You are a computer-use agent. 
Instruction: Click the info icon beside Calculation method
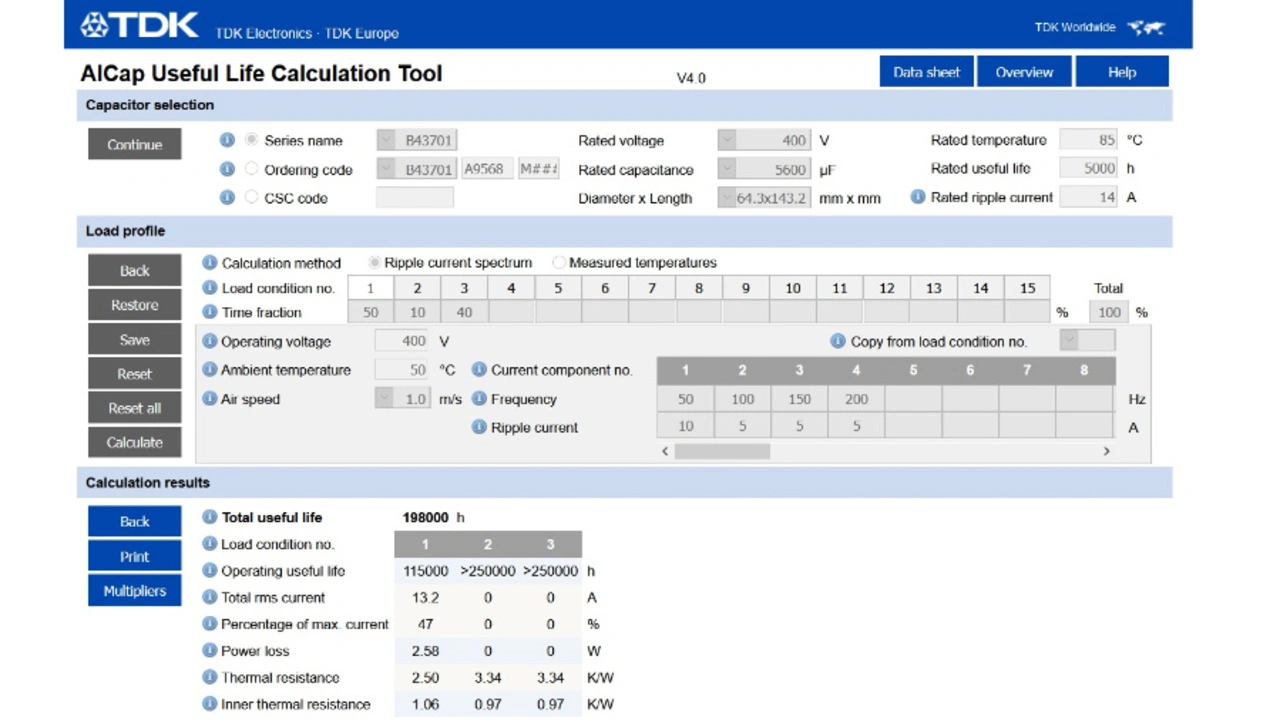pos(210,263)
